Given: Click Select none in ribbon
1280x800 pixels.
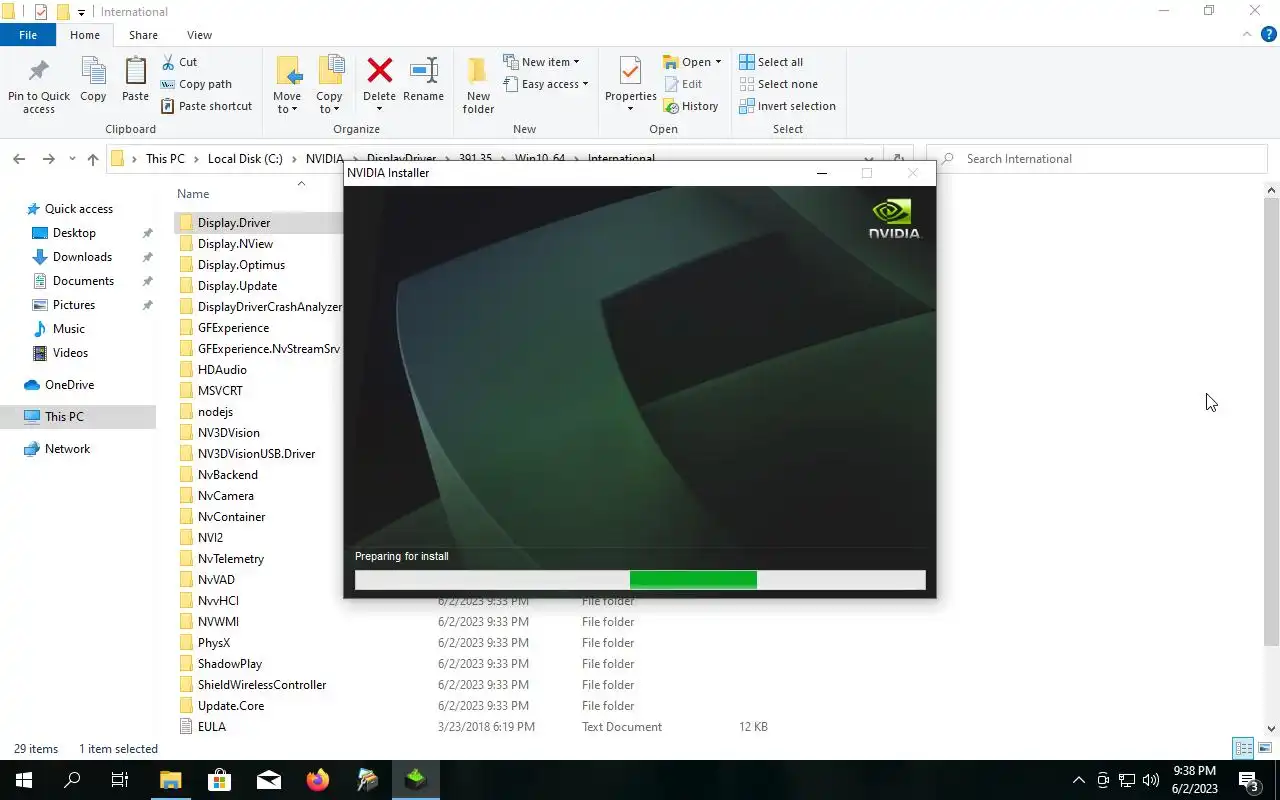Looking at the screenshot, I should coord(778,84).
